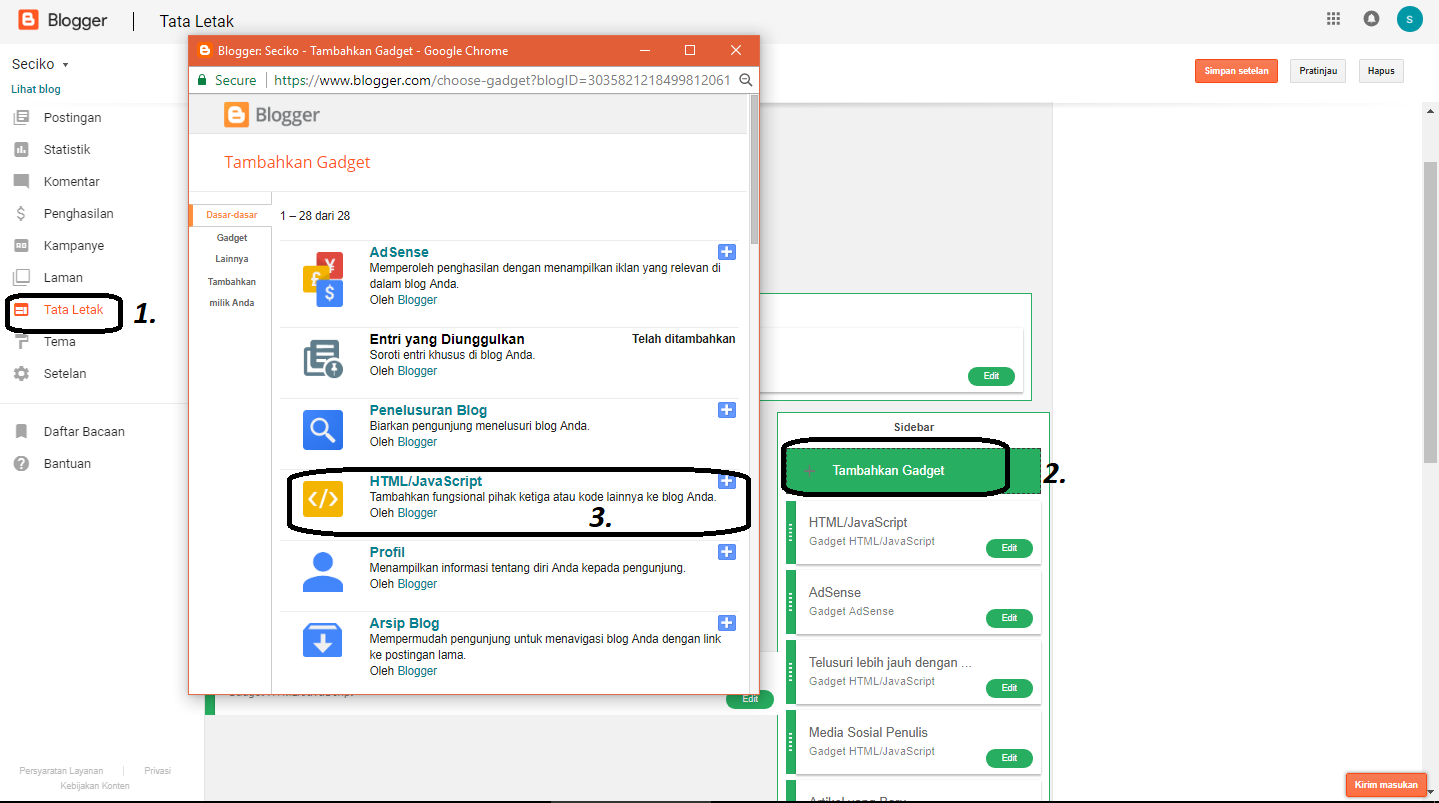Expand the Seciko blog selector dropdown
The image size is (1439, 803).
(x=41, y=64)
